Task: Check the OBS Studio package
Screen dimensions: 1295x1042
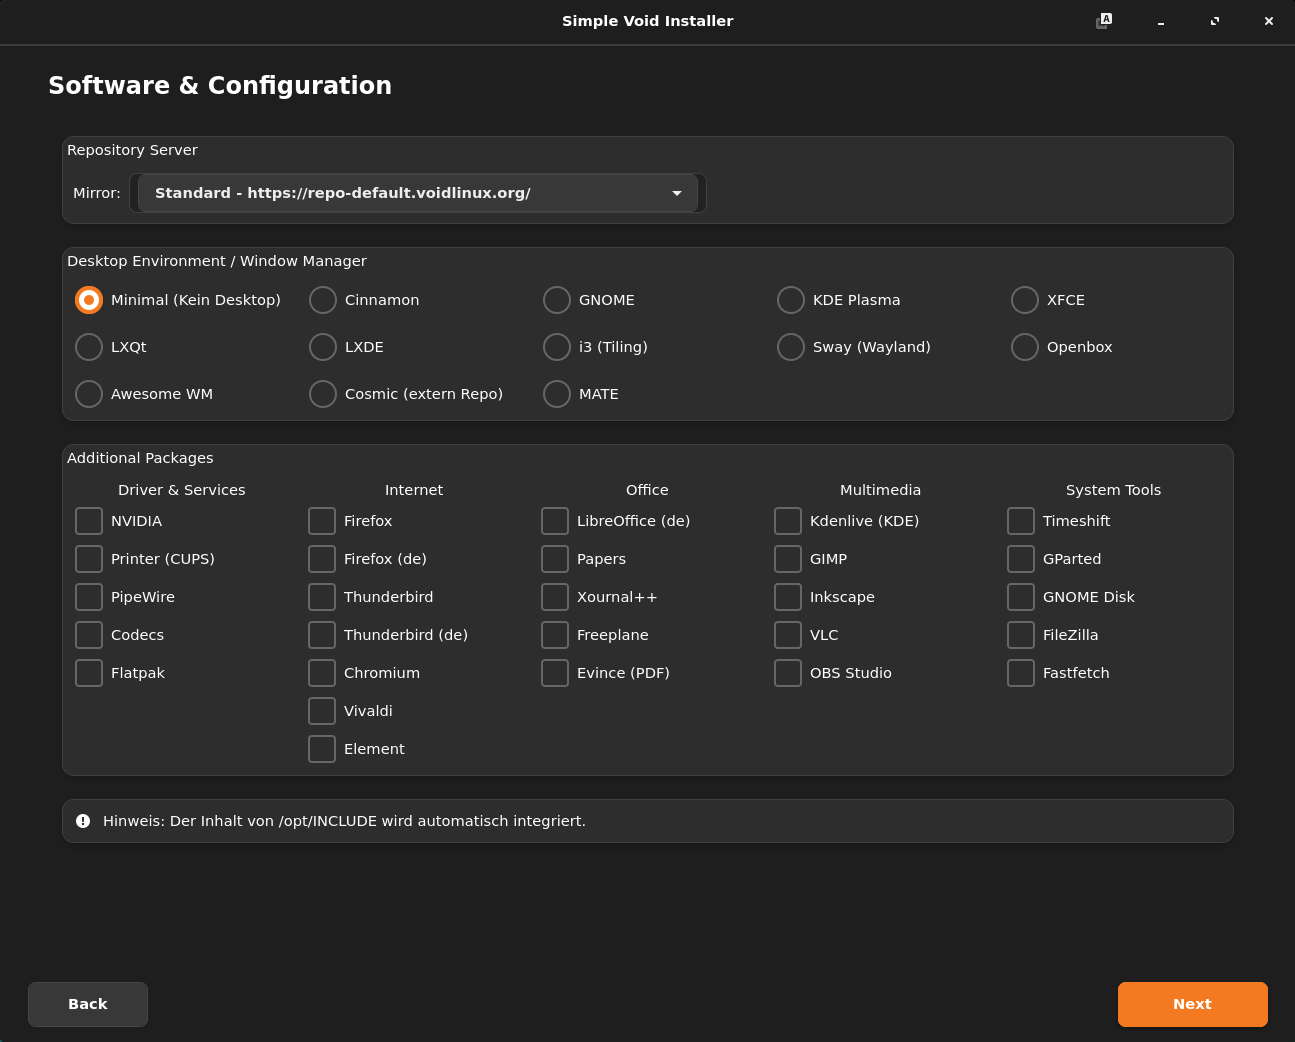Action: [x=788, y=673]
